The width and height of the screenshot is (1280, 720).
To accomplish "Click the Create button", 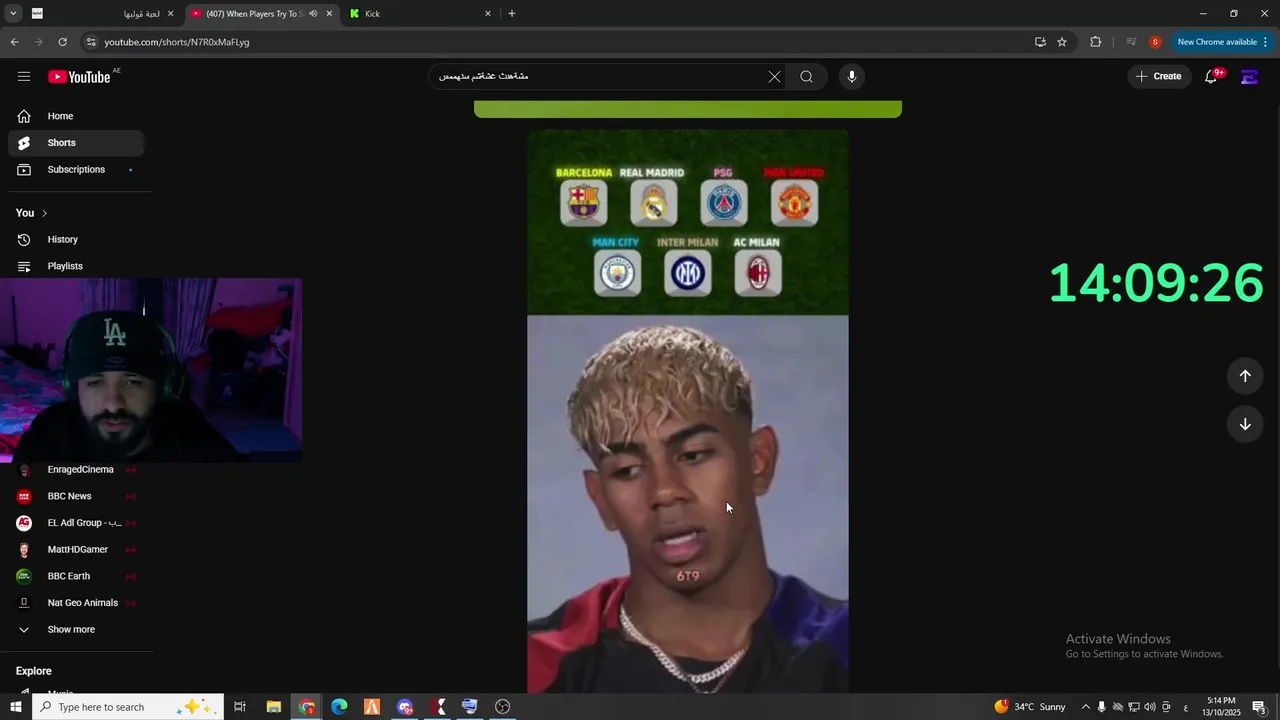I will click(x=1158, y=77).
